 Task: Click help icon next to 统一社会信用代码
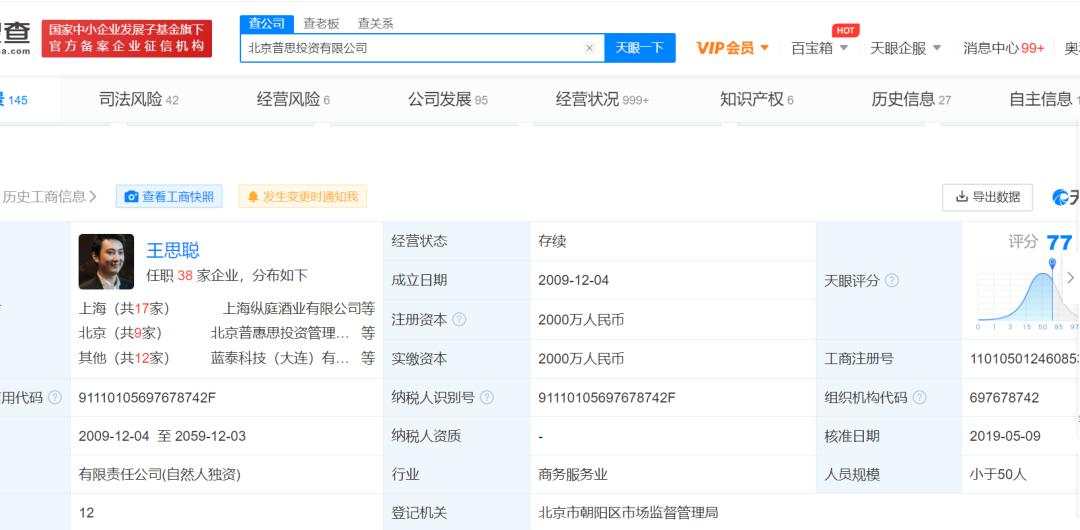click(x=55, y=398)
